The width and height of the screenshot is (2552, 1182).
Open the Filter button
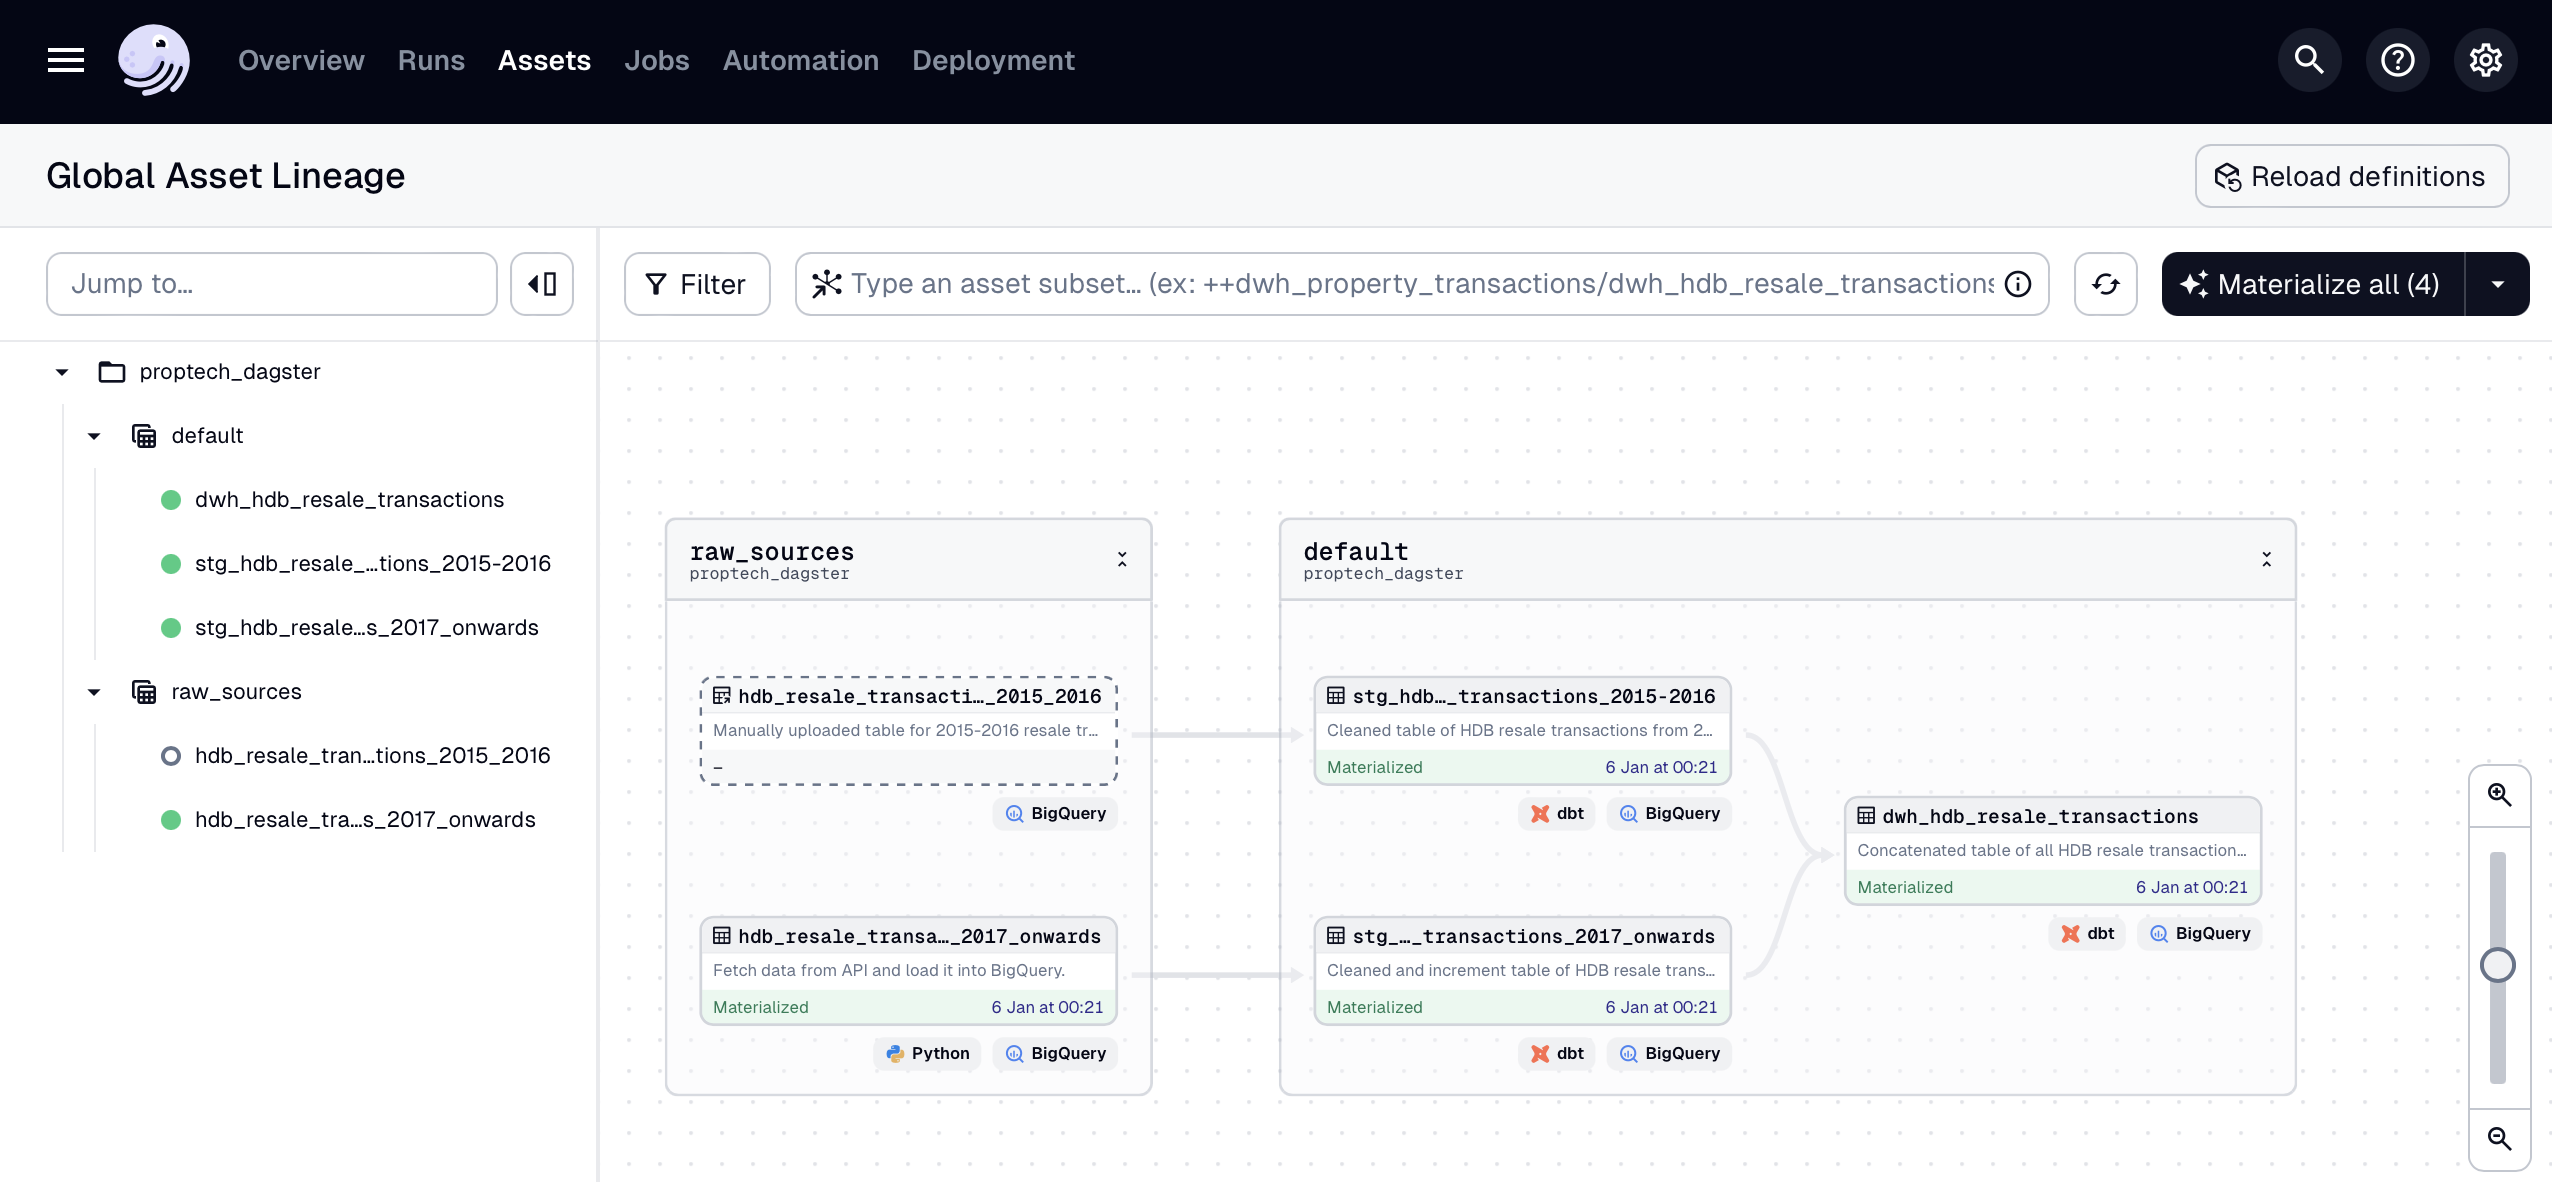point(697,284)
